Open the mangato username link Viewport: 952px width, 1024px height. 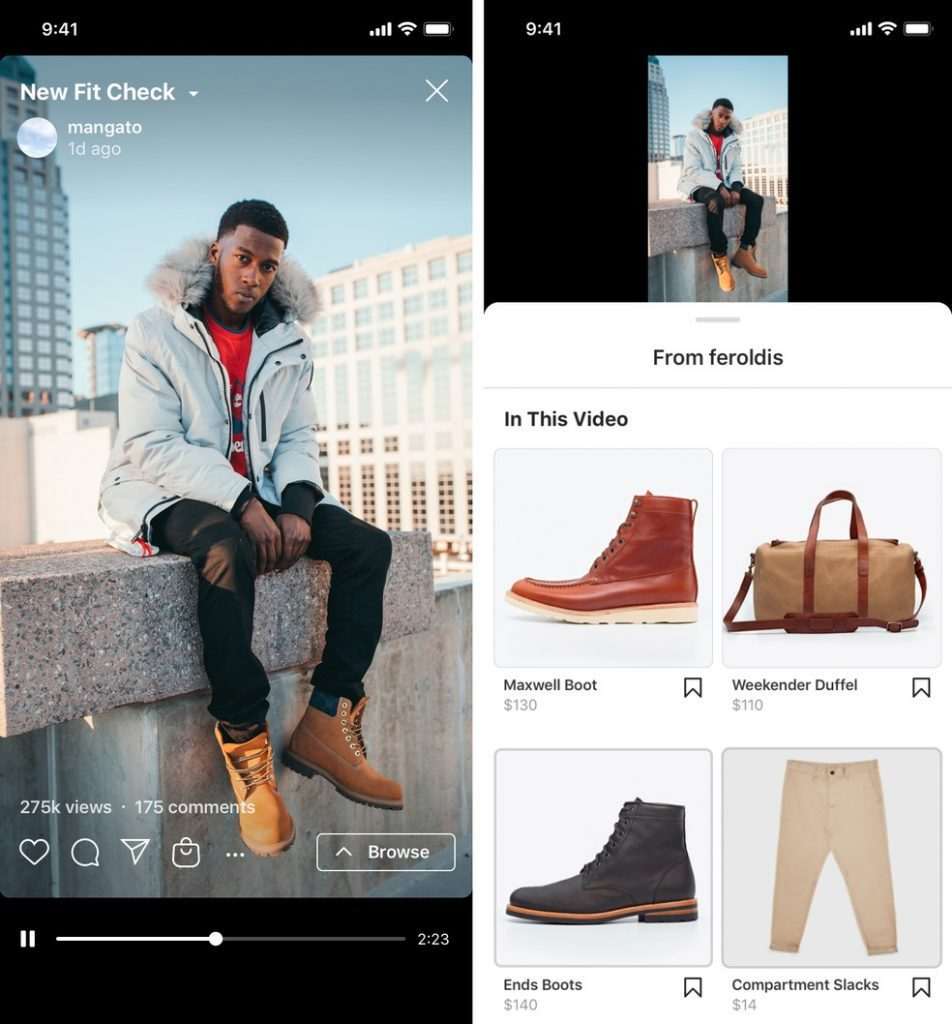(x=104, y=127)
